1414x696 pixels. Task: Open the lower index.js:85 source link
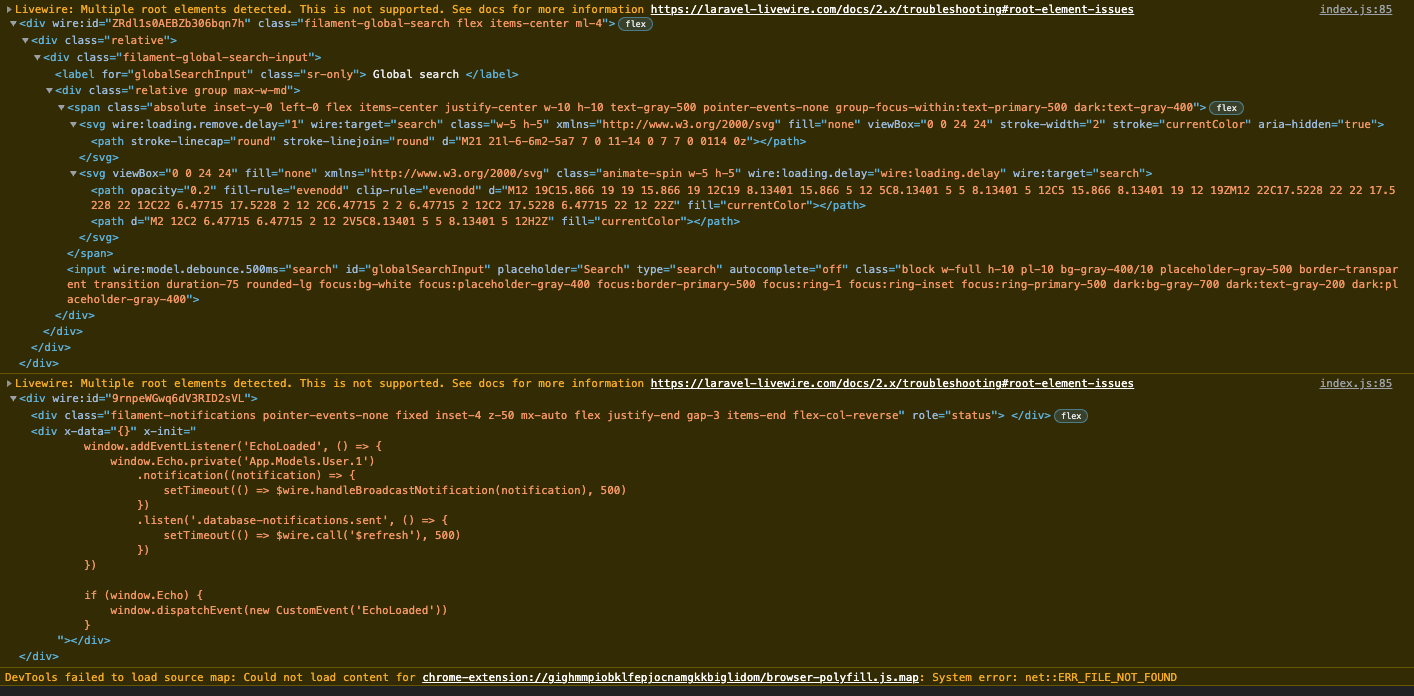pos(1356,383)
